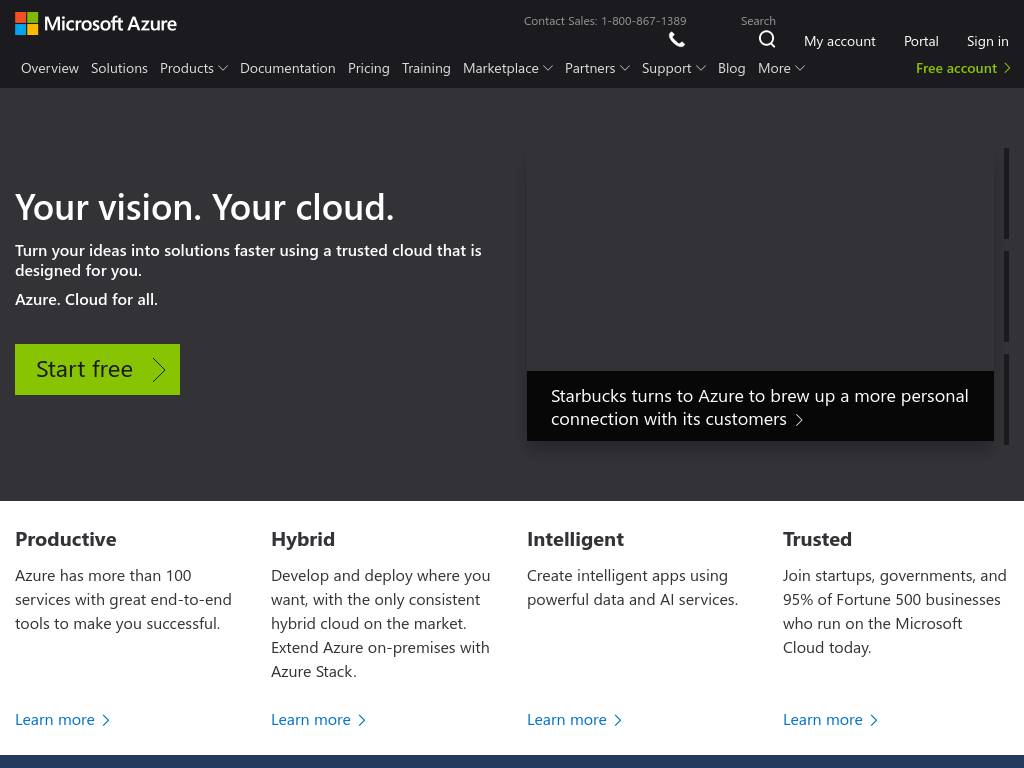Screen dimensions: 1024x768
Task: Open search with the magnifier icon
Action: coord(767,40)
